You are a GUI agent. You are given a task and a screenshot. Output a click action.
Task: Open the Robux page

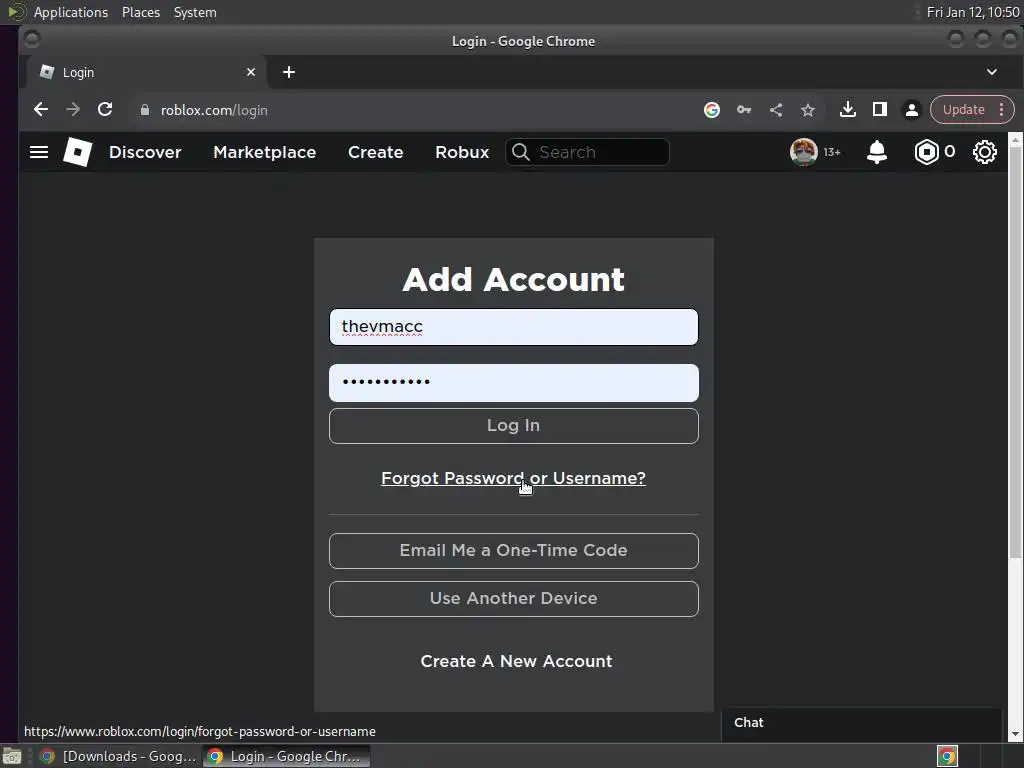462,152
